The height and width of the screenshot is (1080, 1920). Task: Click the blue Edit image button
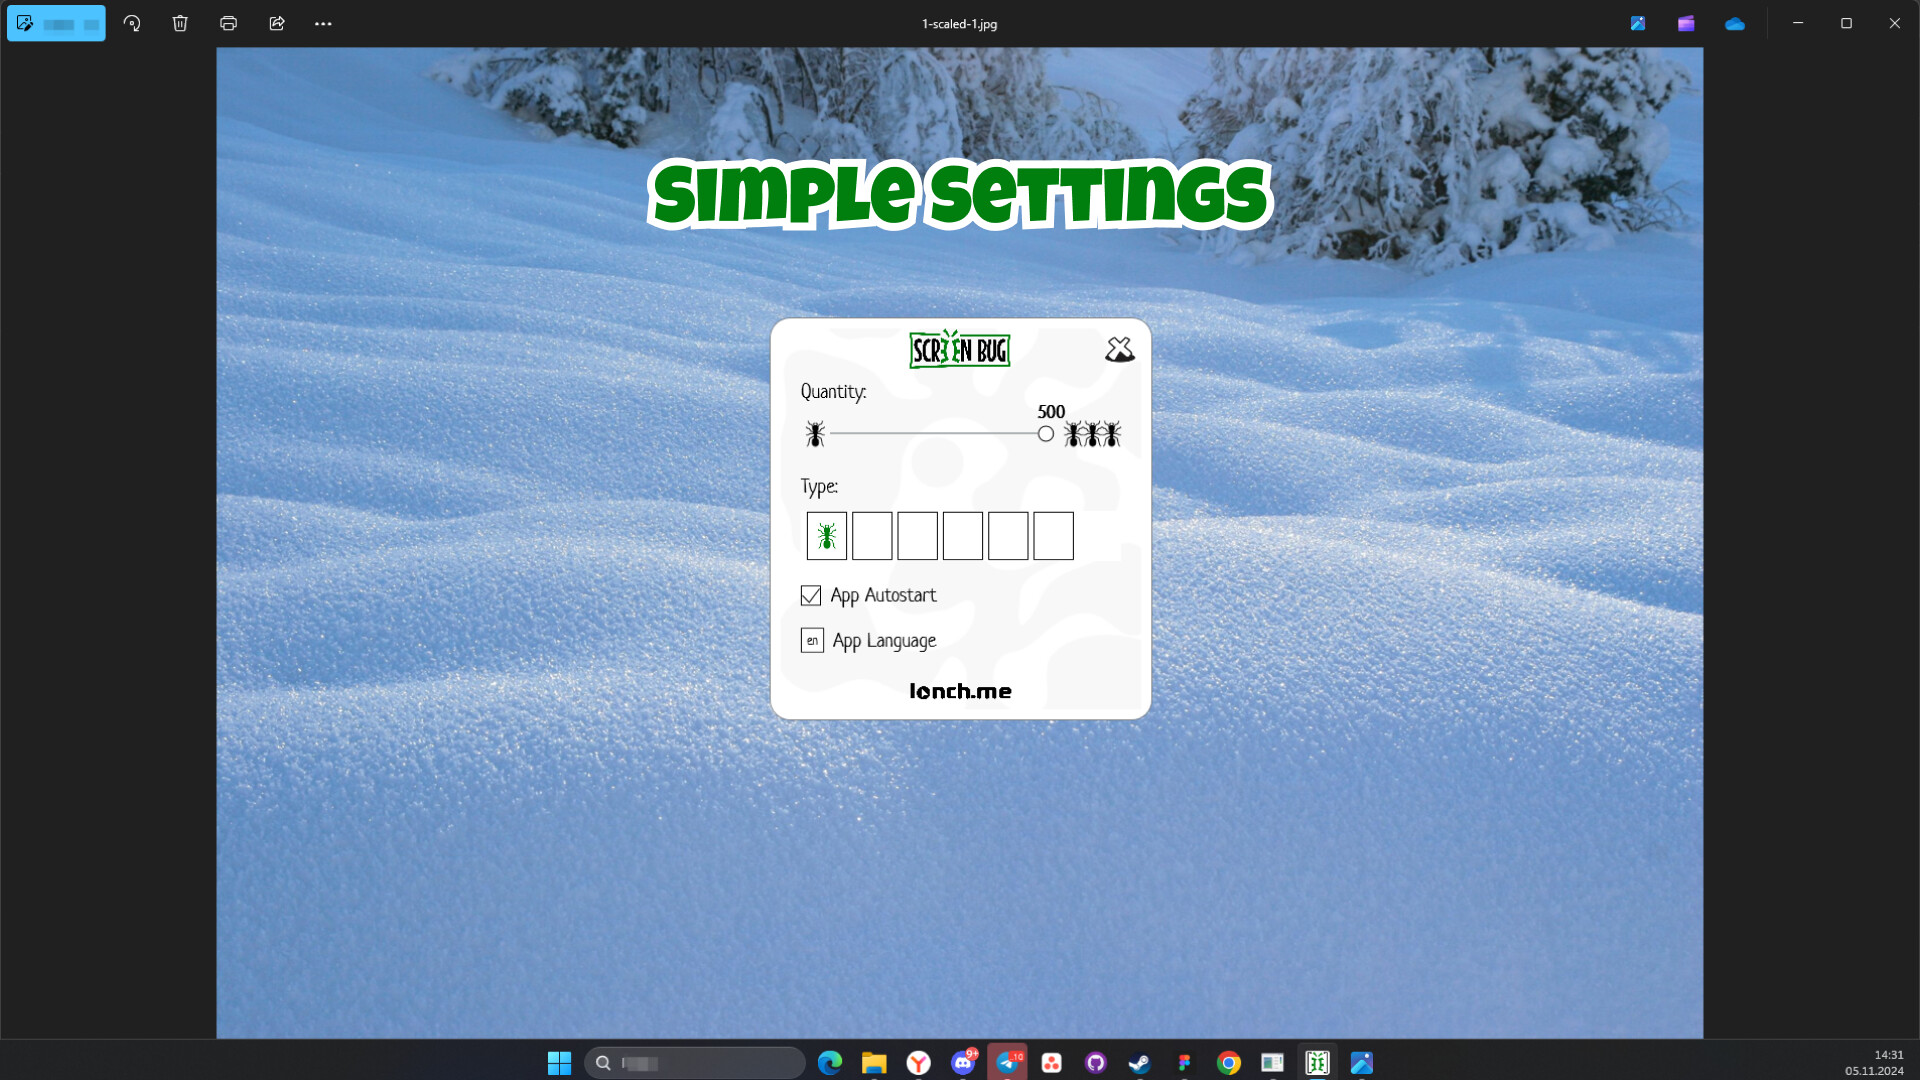[x=56, y=23]
